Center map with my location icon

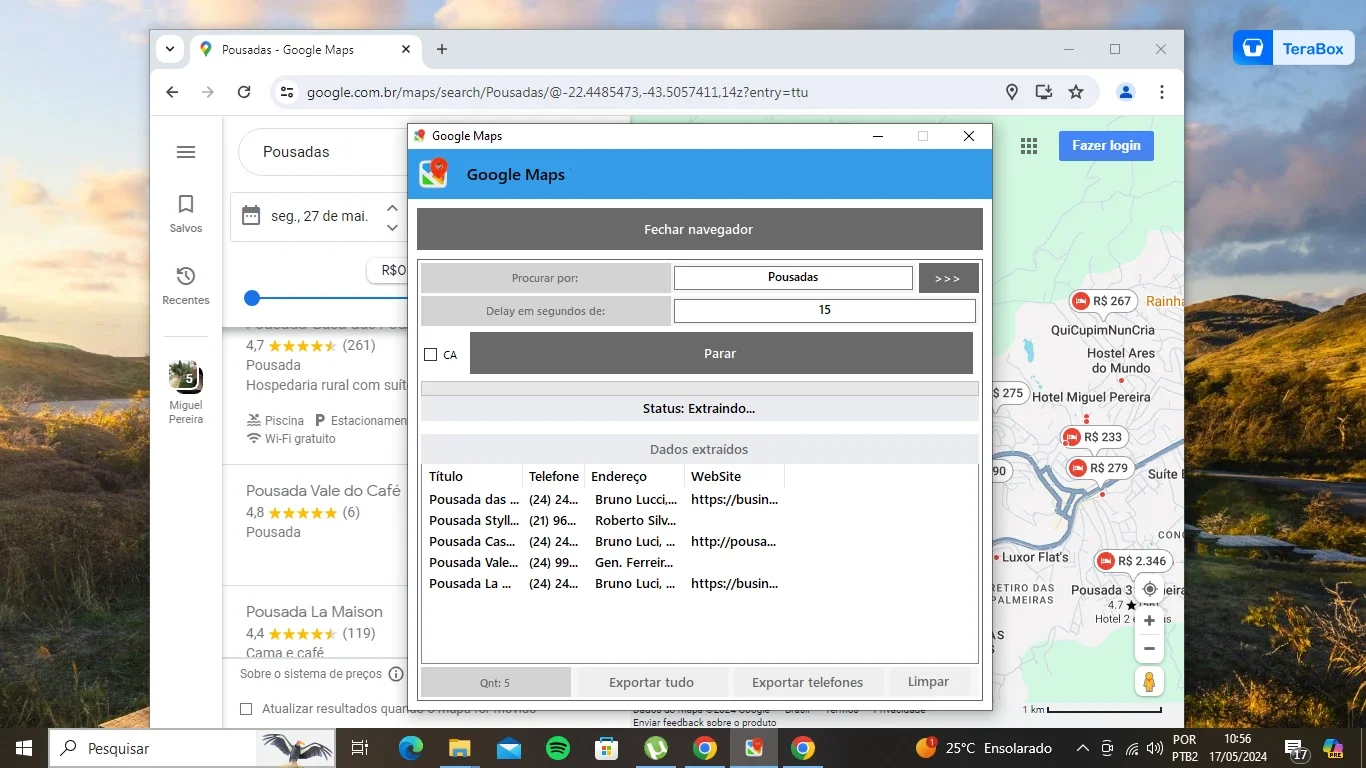coord(1149,589)
